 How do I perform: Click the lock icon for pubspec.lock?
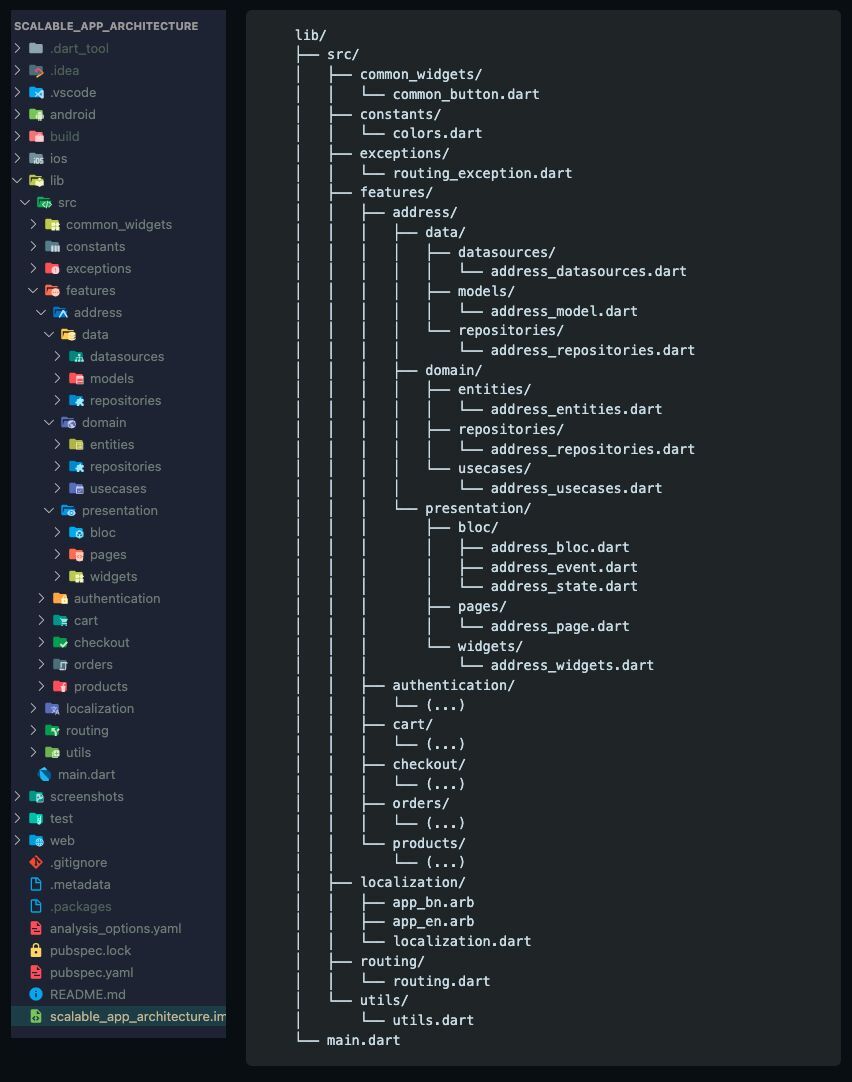tap(36, 950)
